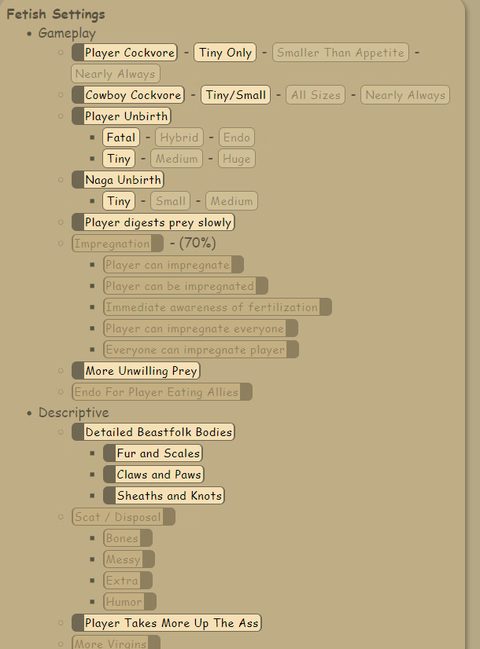Choose Smaller Than Appetite option
The height and width of the screenshot is (649, 480).
tap(340, 53)
